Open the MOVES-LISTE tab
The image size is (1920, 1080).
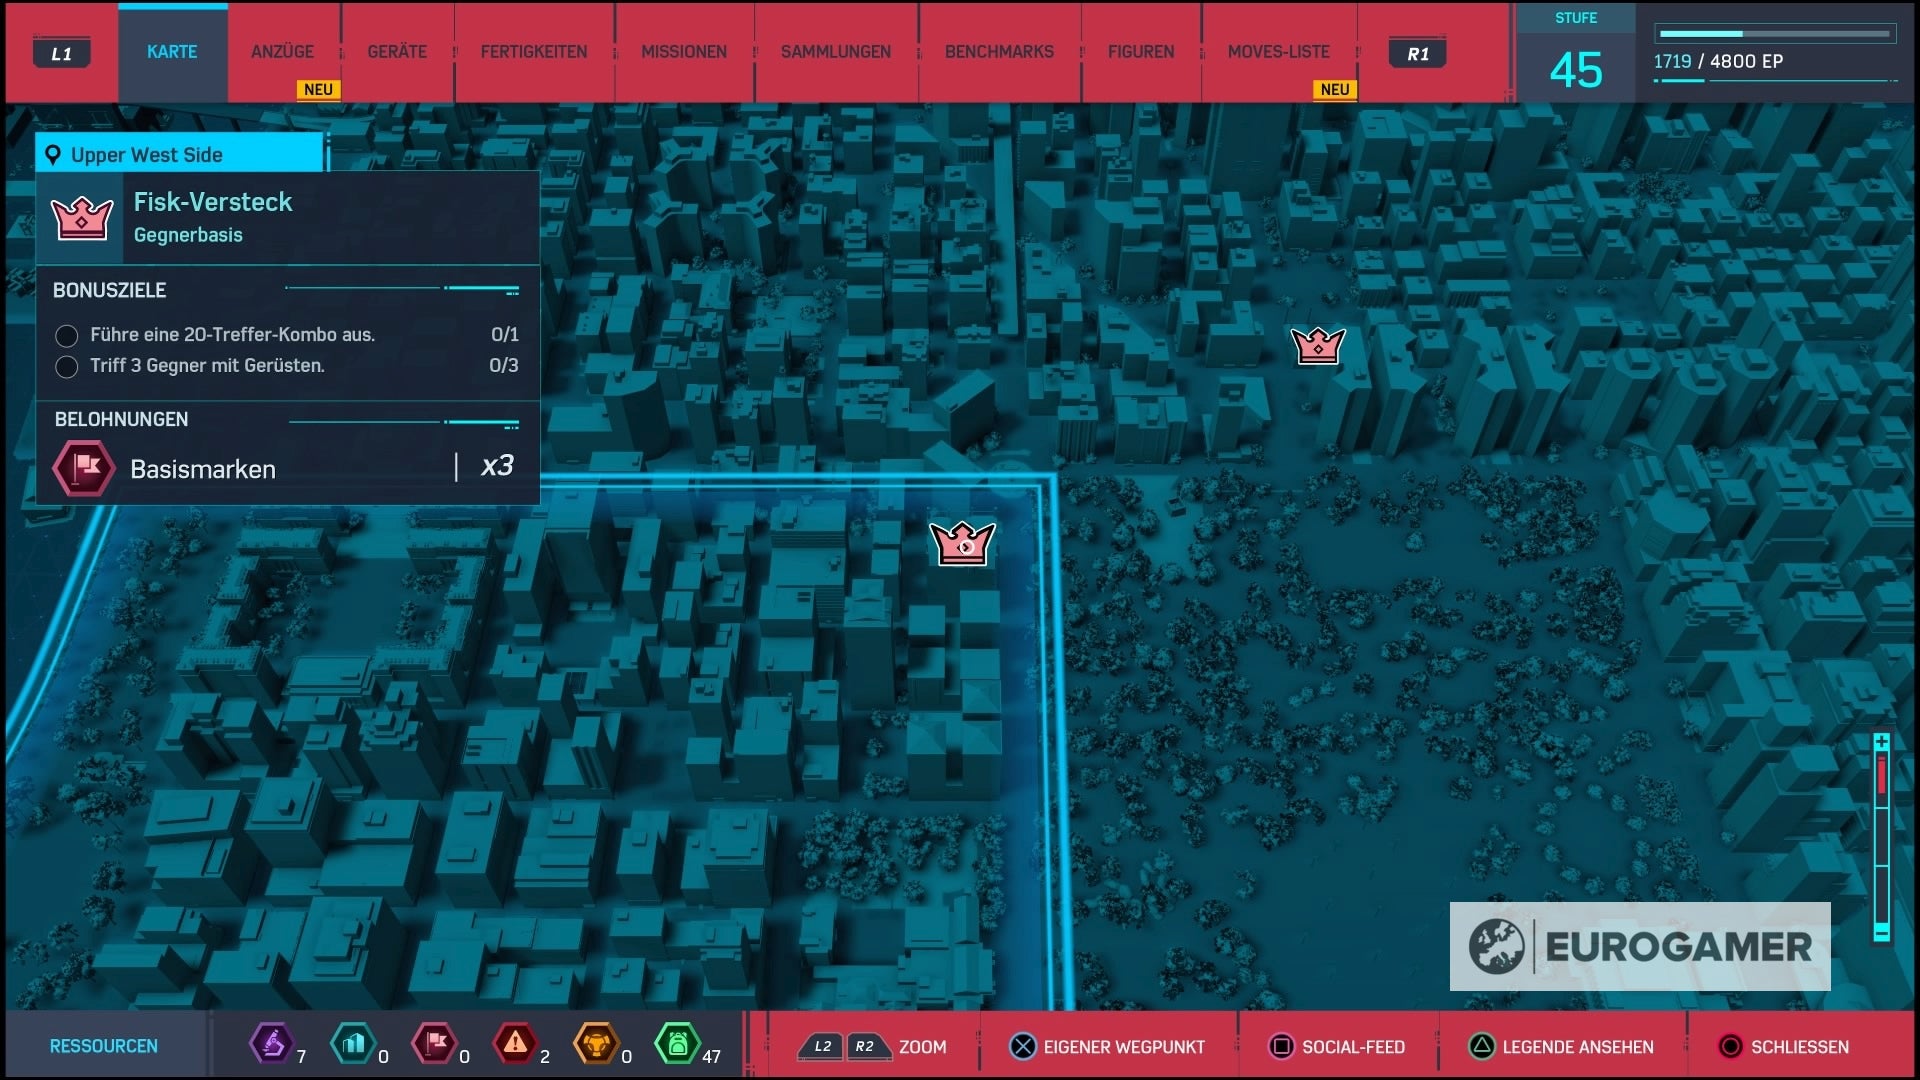click(1279, 52)
